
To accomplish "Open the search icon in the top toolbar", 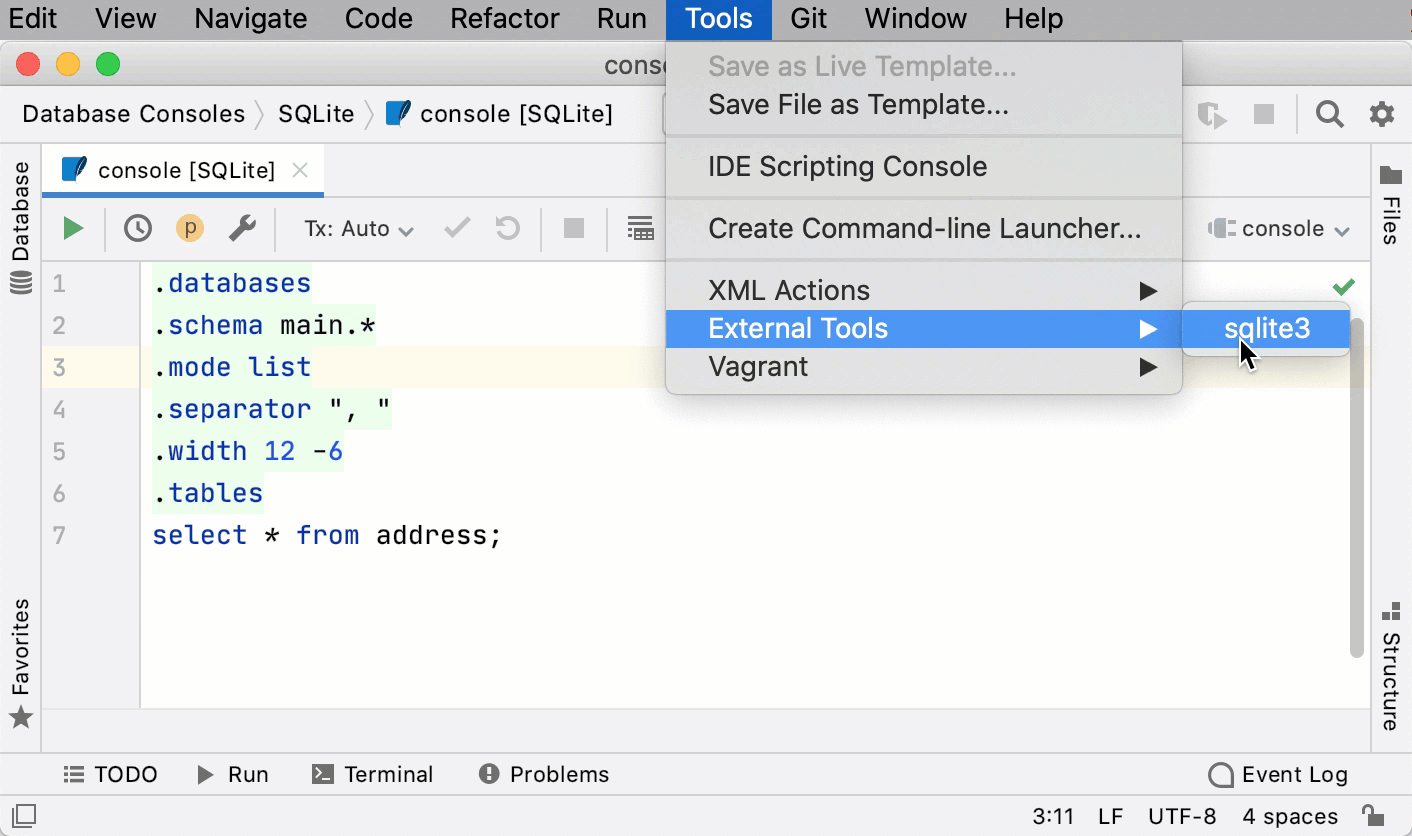I will (x=1329, y=113).
